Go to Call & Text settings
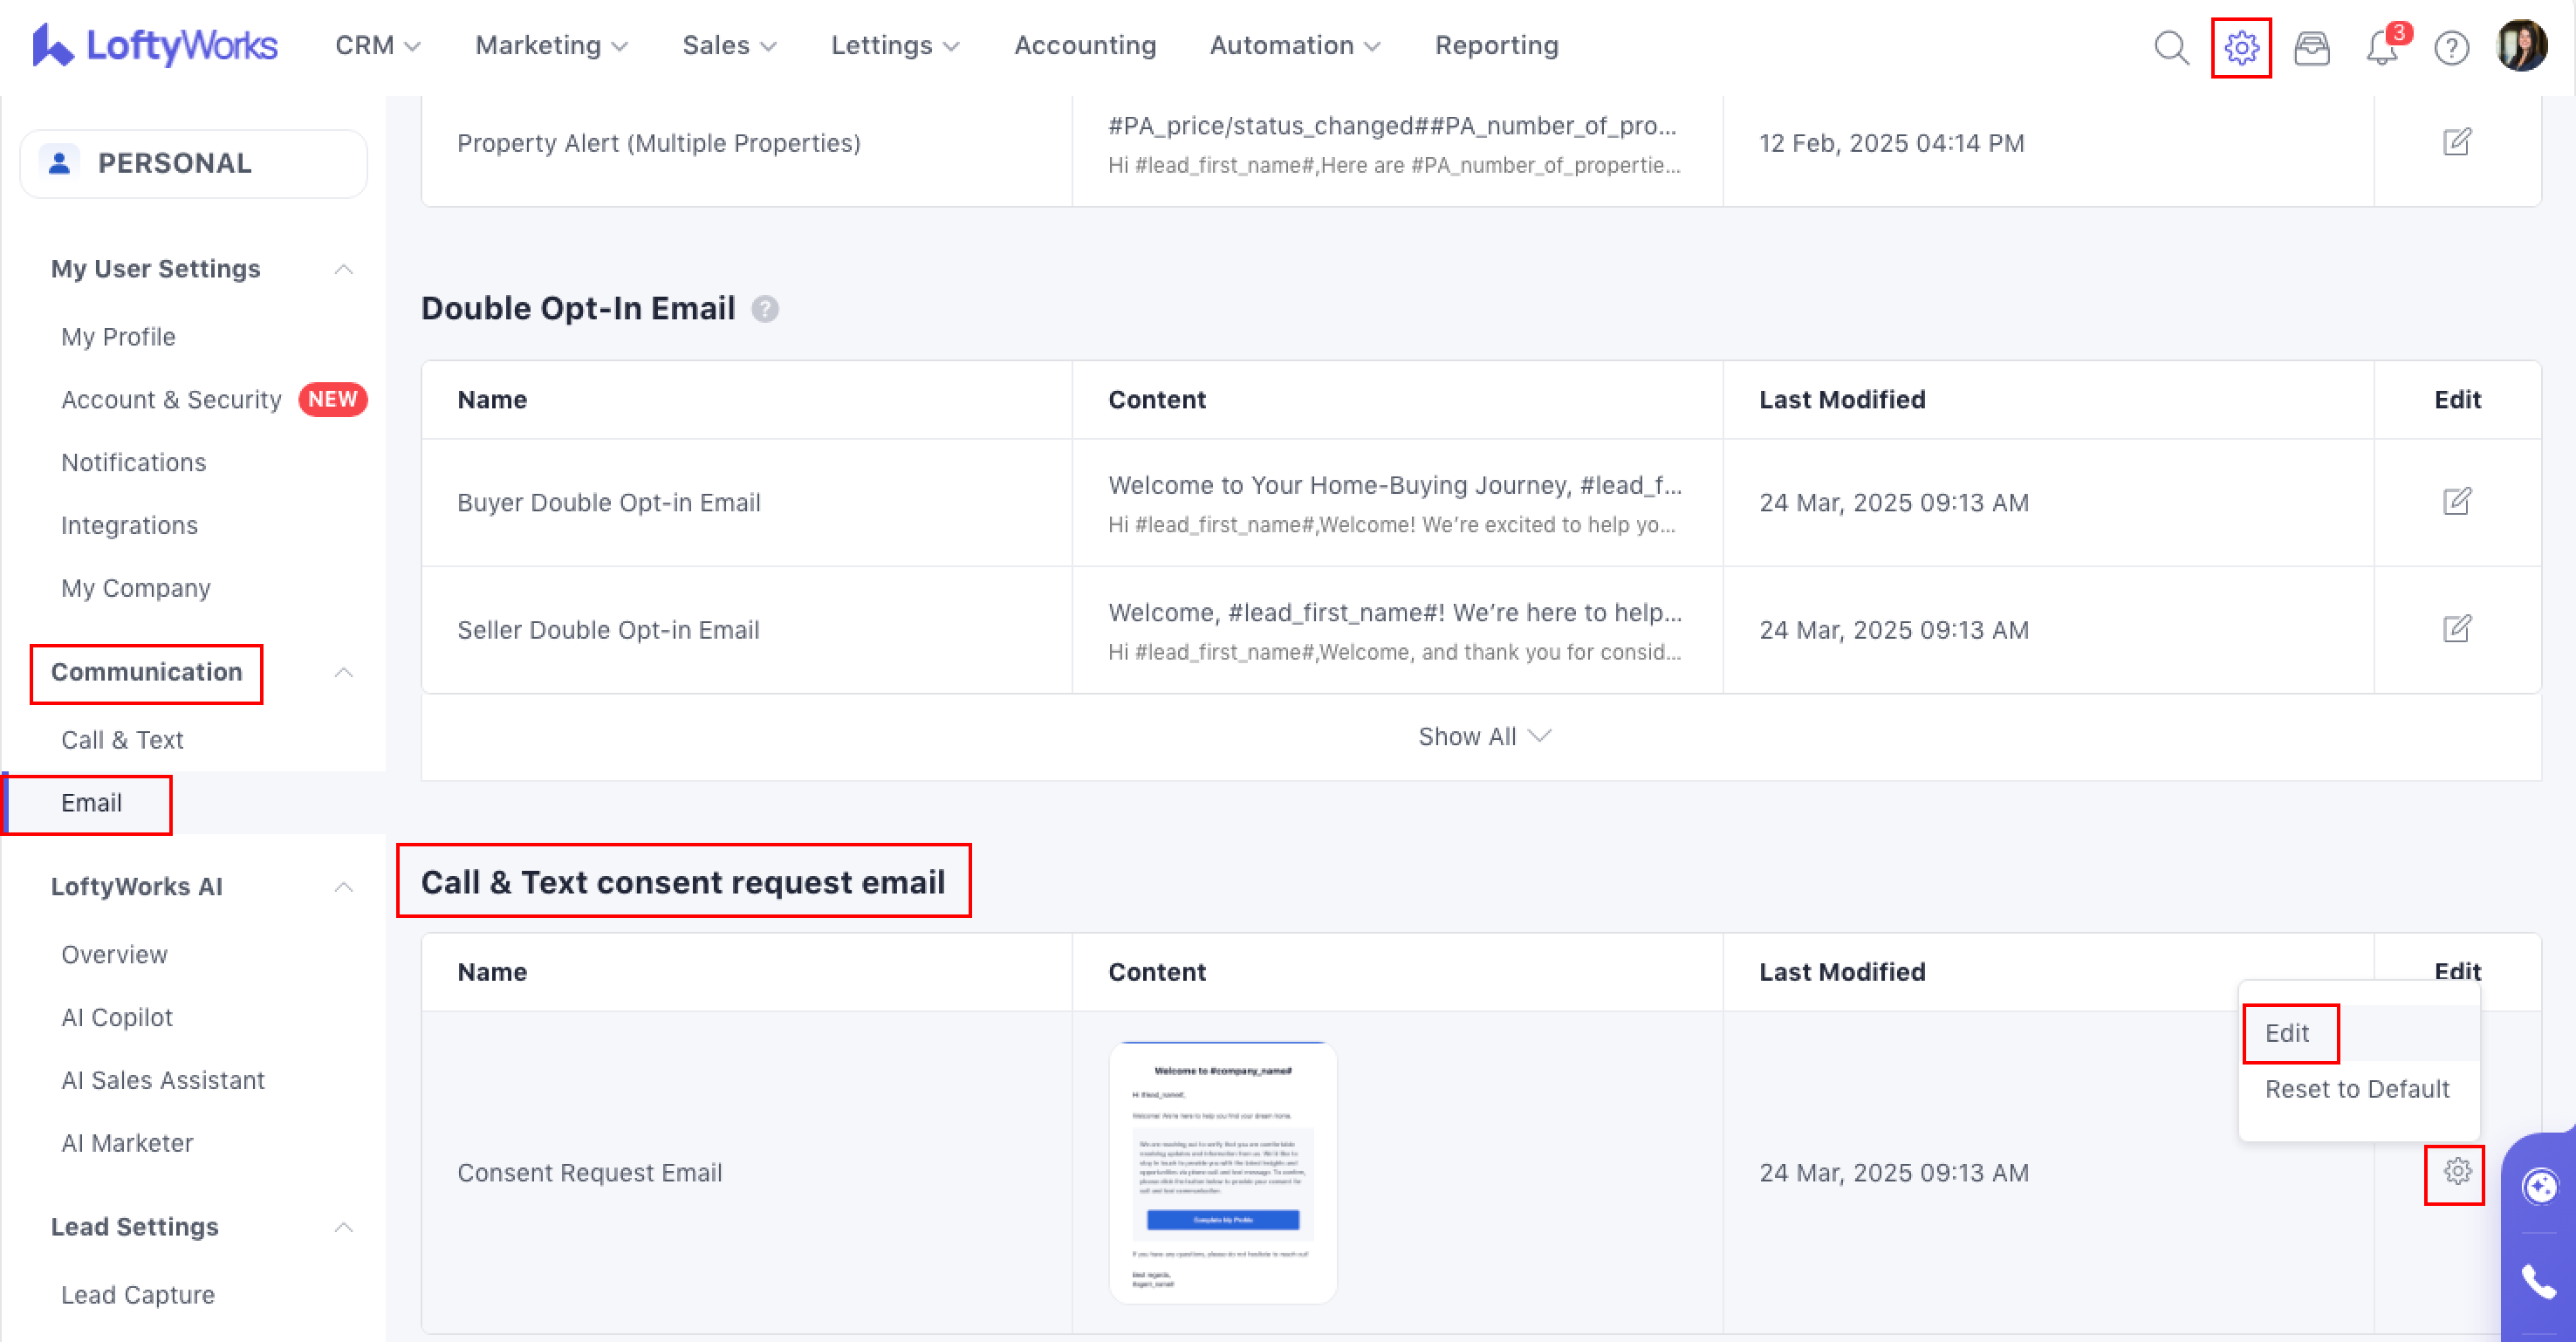The image size is (2576, 1342). pos(122,740)
